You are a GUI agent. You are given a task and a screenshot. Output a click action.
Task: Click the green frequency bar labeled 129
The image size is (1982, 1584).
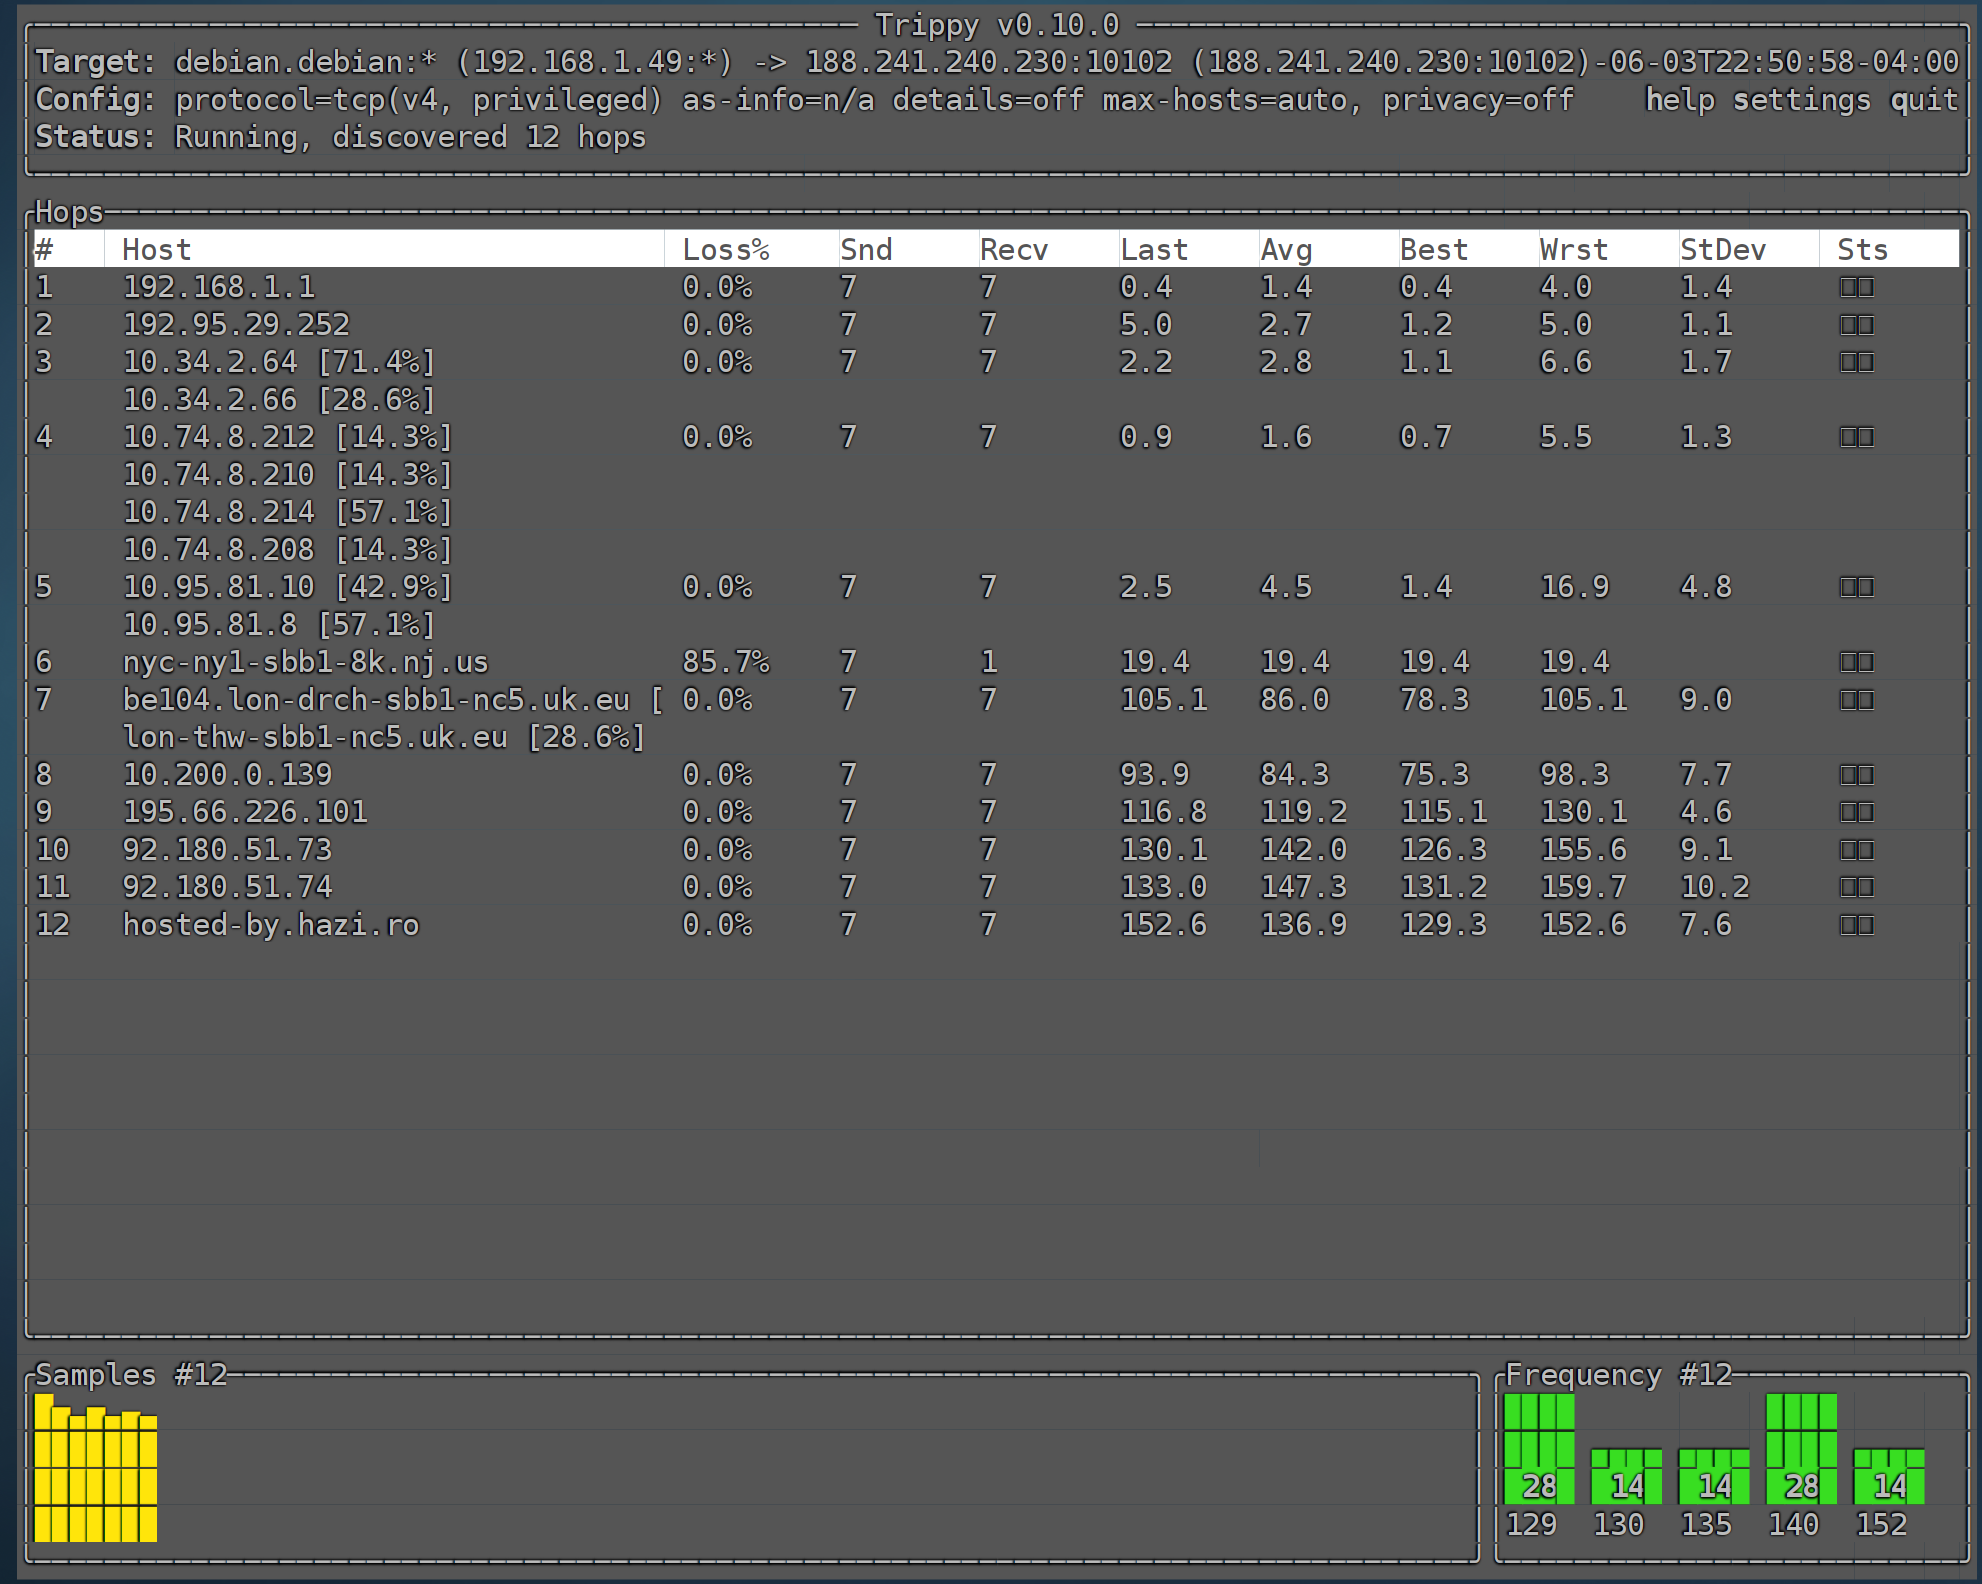click(x=1539, y=1448)
